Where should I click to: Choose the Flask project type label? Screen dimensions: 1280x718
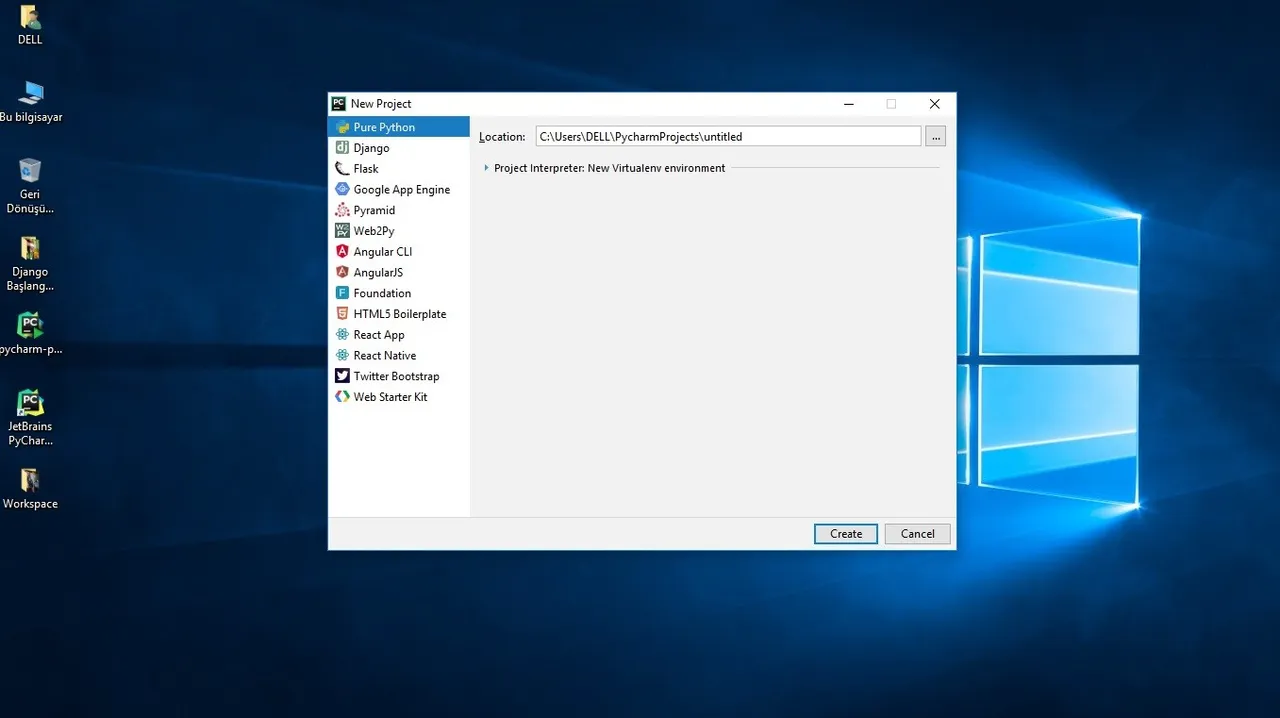pyautogui.click(x=366, y=169)
